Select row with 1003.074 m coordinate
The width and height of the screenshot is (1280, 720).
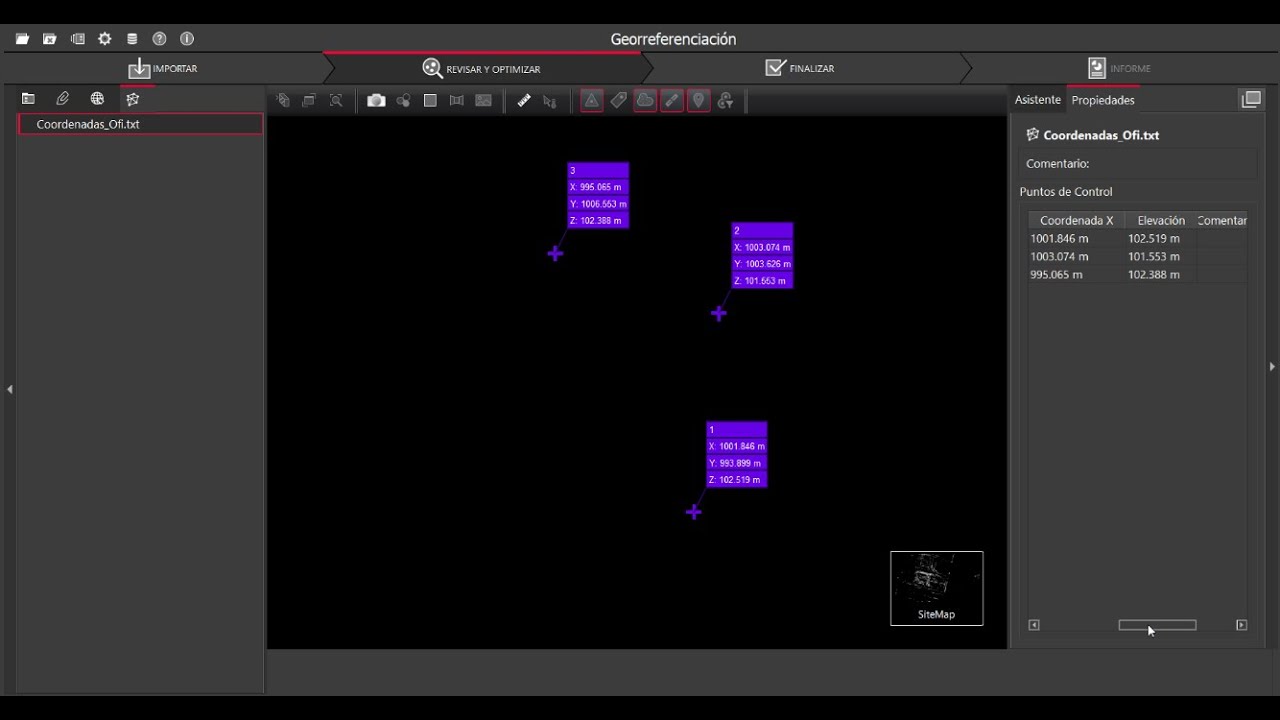(x=1138, y=257)
